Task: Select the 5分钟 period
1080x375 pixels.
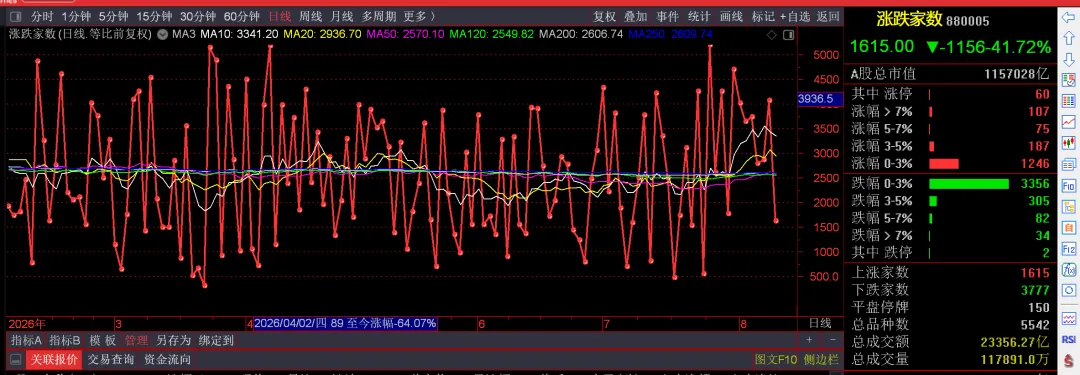Action: point(113,16)
